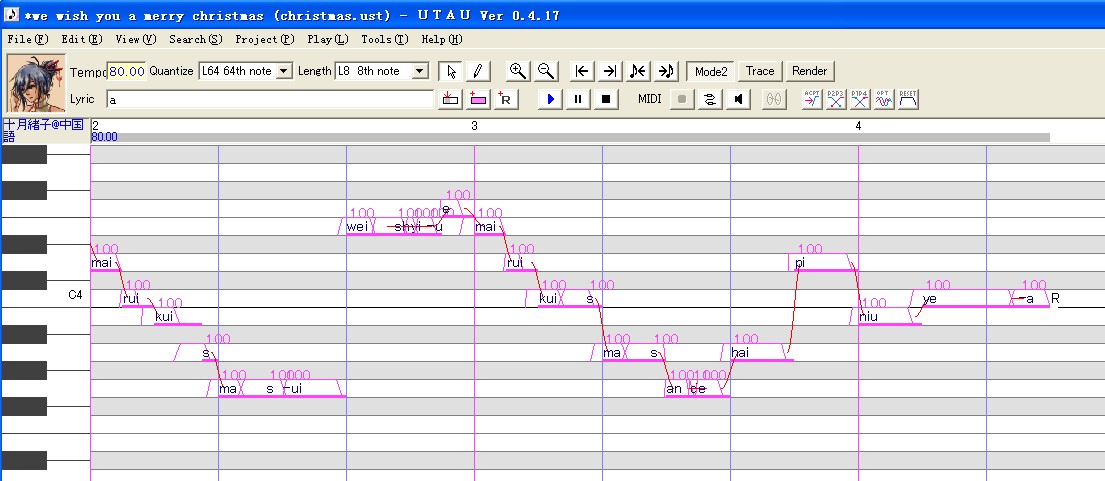Screen dimensions: 1105x481
Task: Select the 'an' note
Action: pyautogui.click(x=675, y=389)
